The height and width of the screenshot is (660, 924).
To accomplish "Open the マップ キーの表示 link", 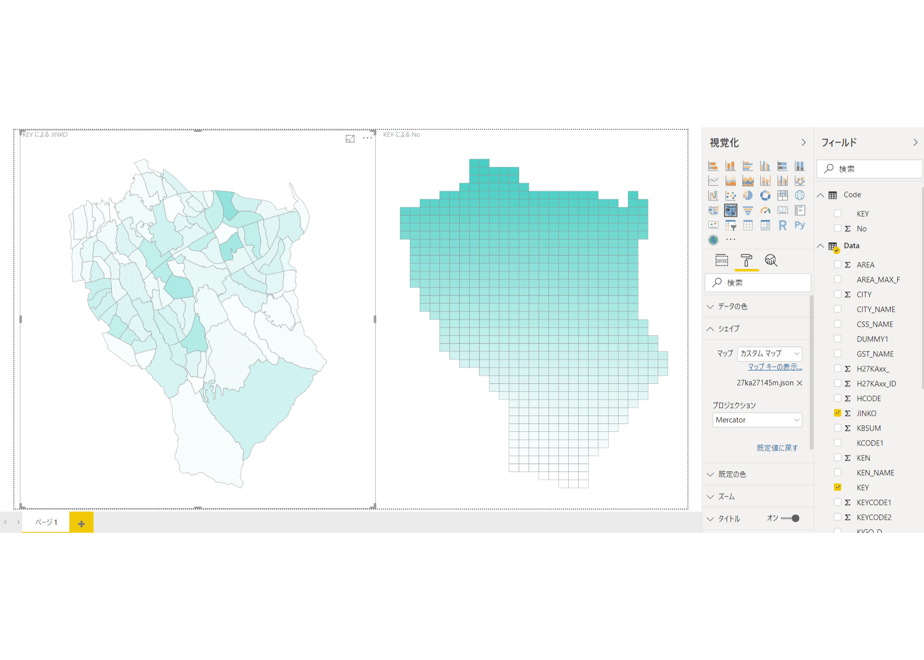I will pyautogui.click(x=775, y=367).
